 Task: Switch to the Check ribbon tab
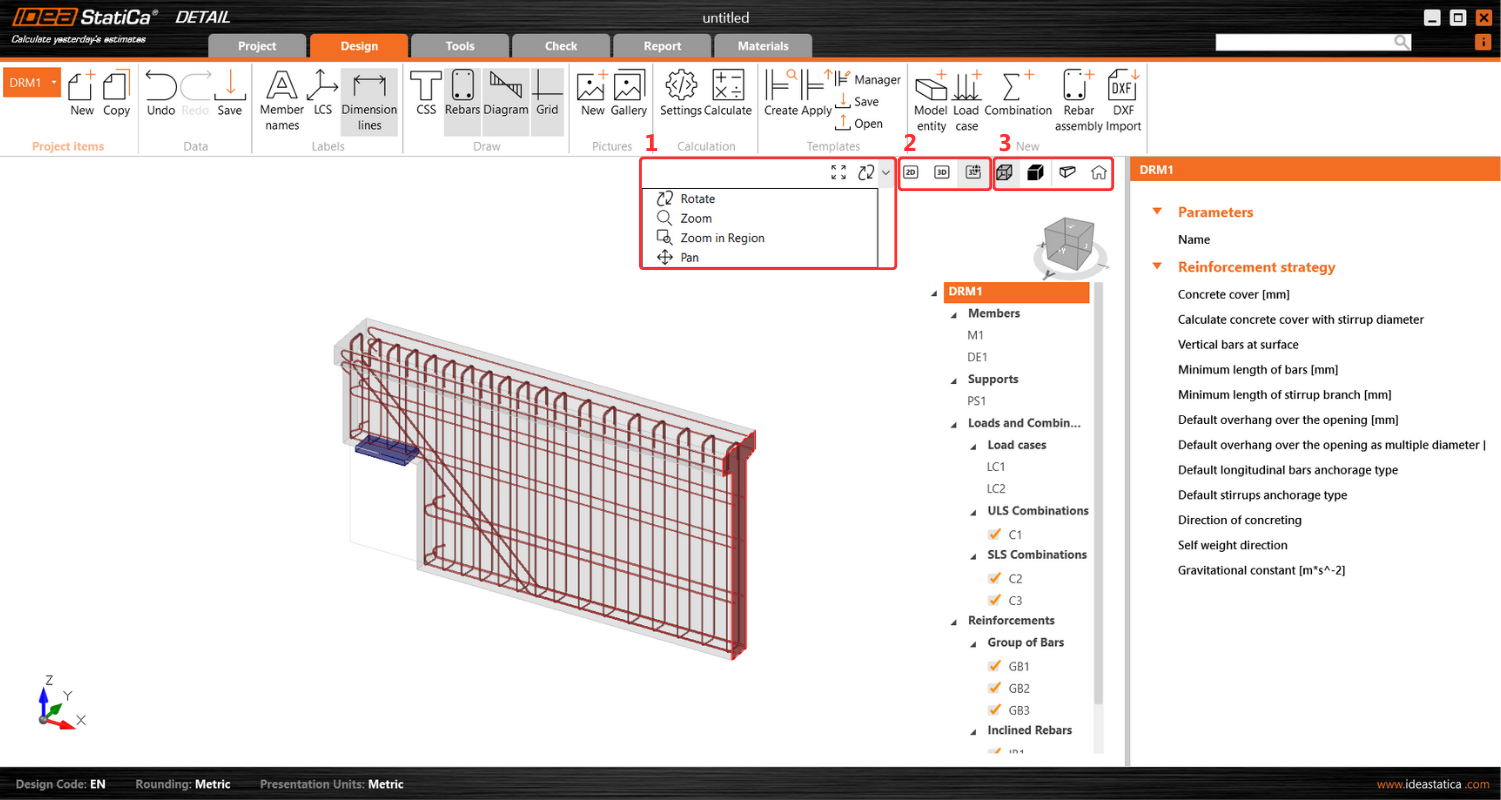[x=560, y=45]
